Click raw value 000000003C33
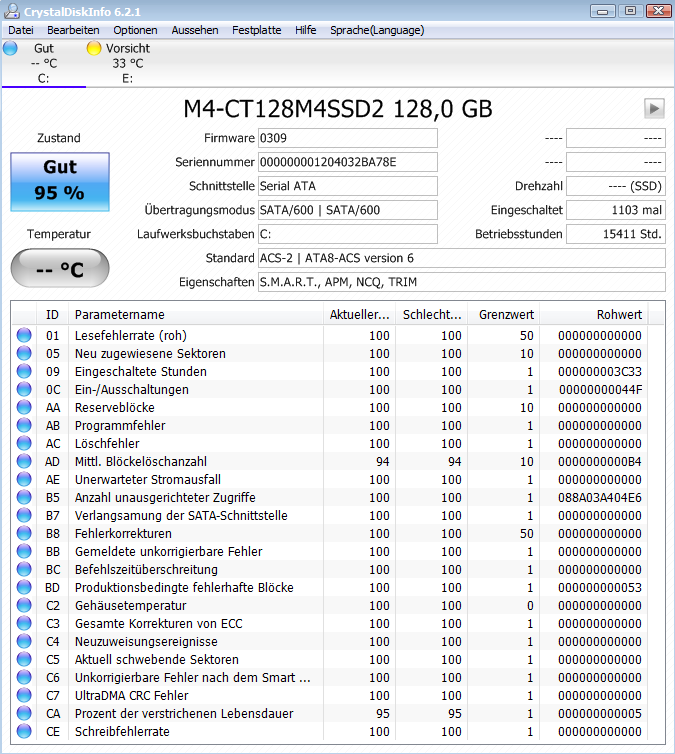This screenshot has width=675, height=754. coord(600,372)
